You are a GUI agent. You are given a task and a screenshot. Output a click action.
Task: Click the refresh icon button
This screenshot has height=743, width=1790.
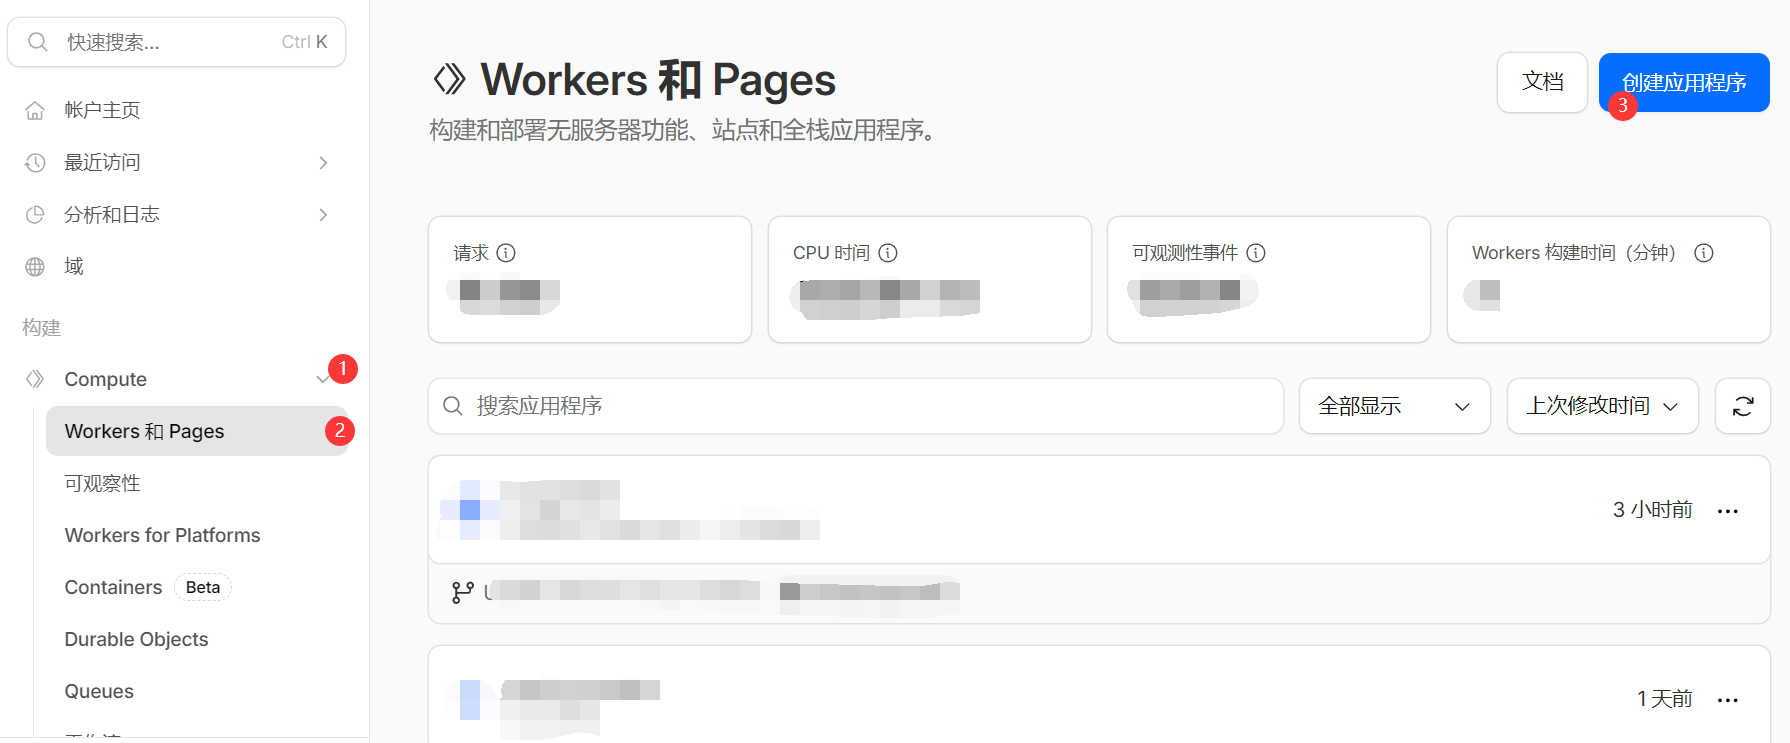pos(1743,406)
